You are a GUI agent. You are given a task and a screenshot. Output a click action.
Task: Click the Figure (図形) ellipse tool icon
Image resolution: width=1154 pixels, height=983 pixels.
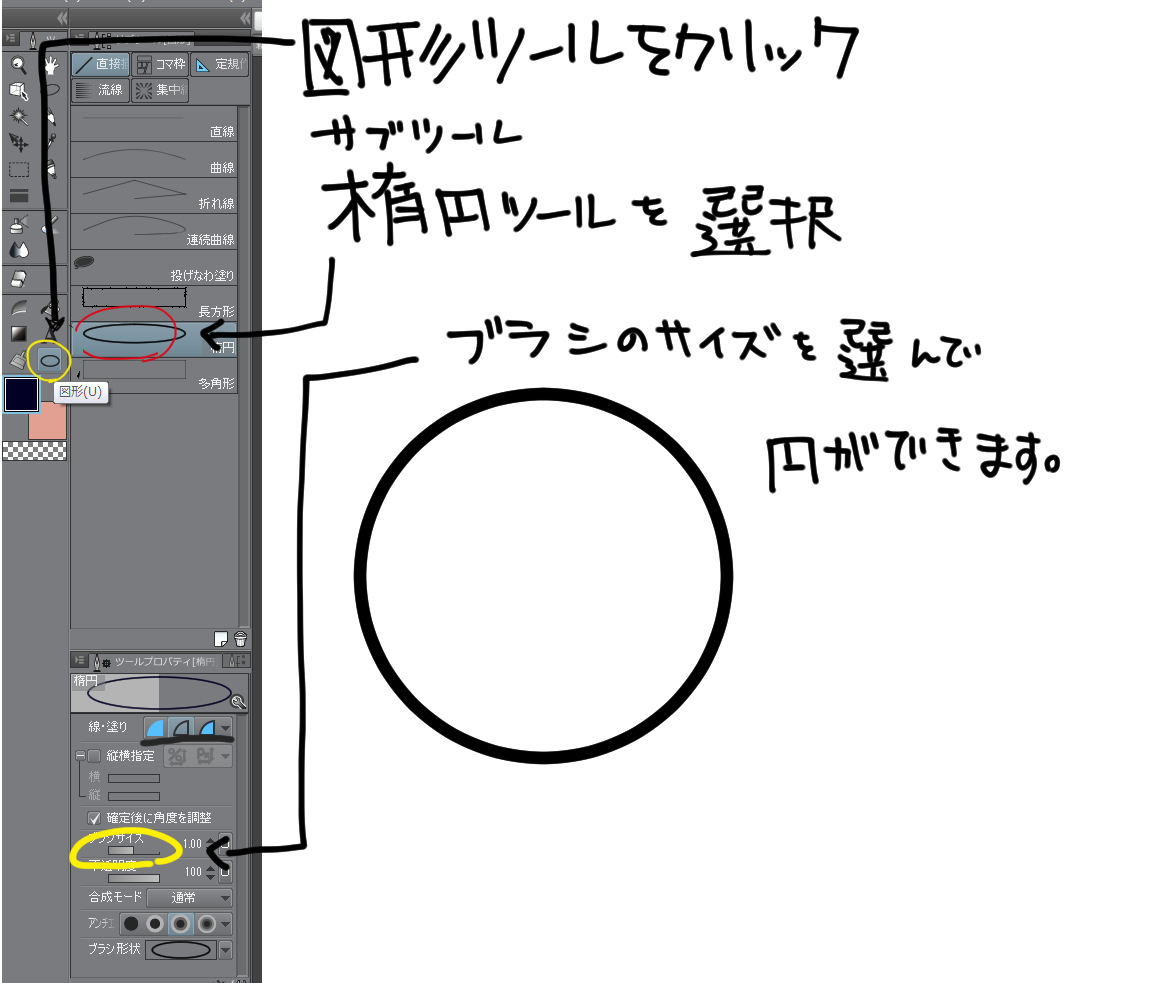(49, 360)
